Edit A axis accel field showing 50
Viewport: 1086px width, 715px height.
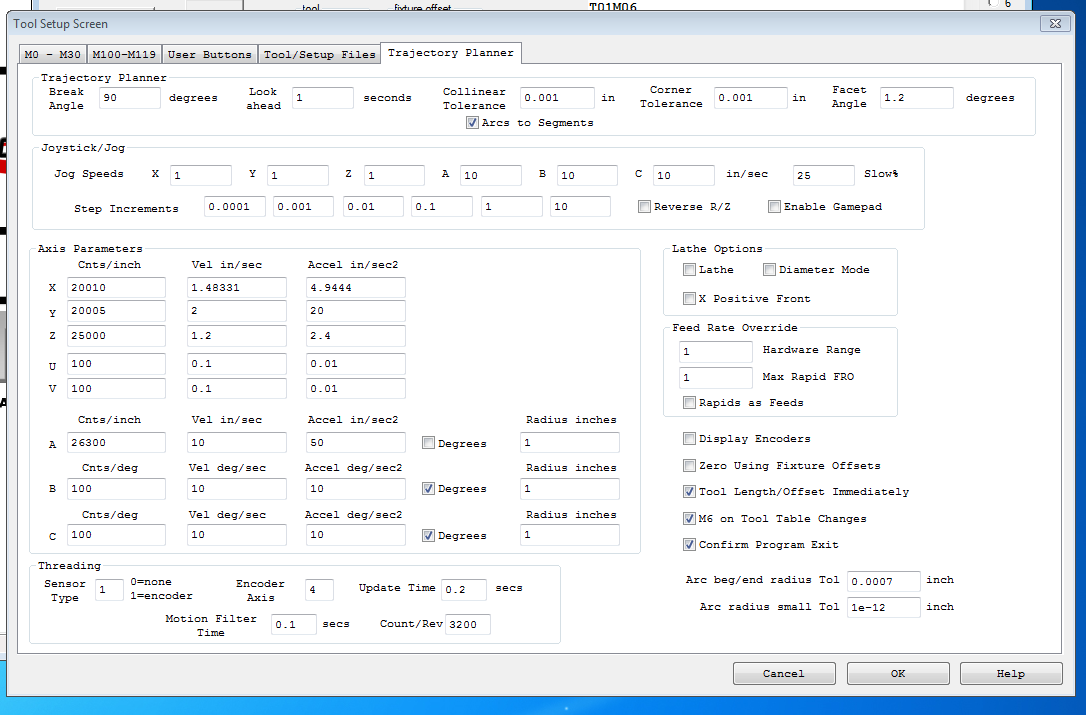tap(356, 443)
